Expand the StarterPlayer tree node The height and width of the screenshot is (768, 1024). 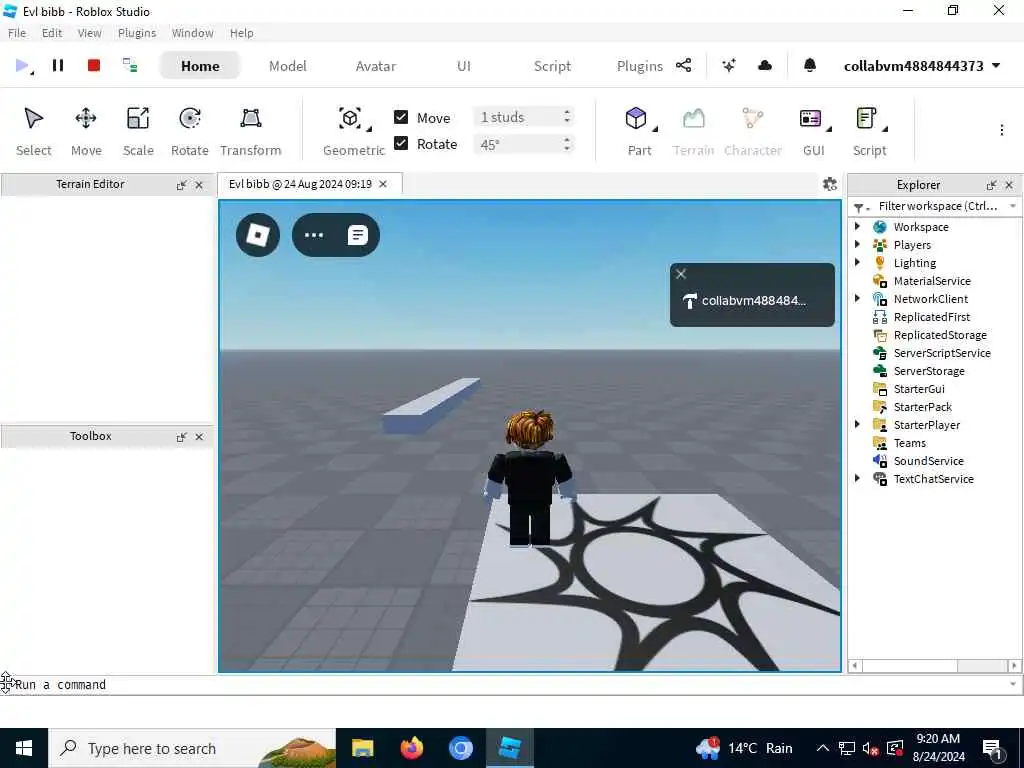857,424
